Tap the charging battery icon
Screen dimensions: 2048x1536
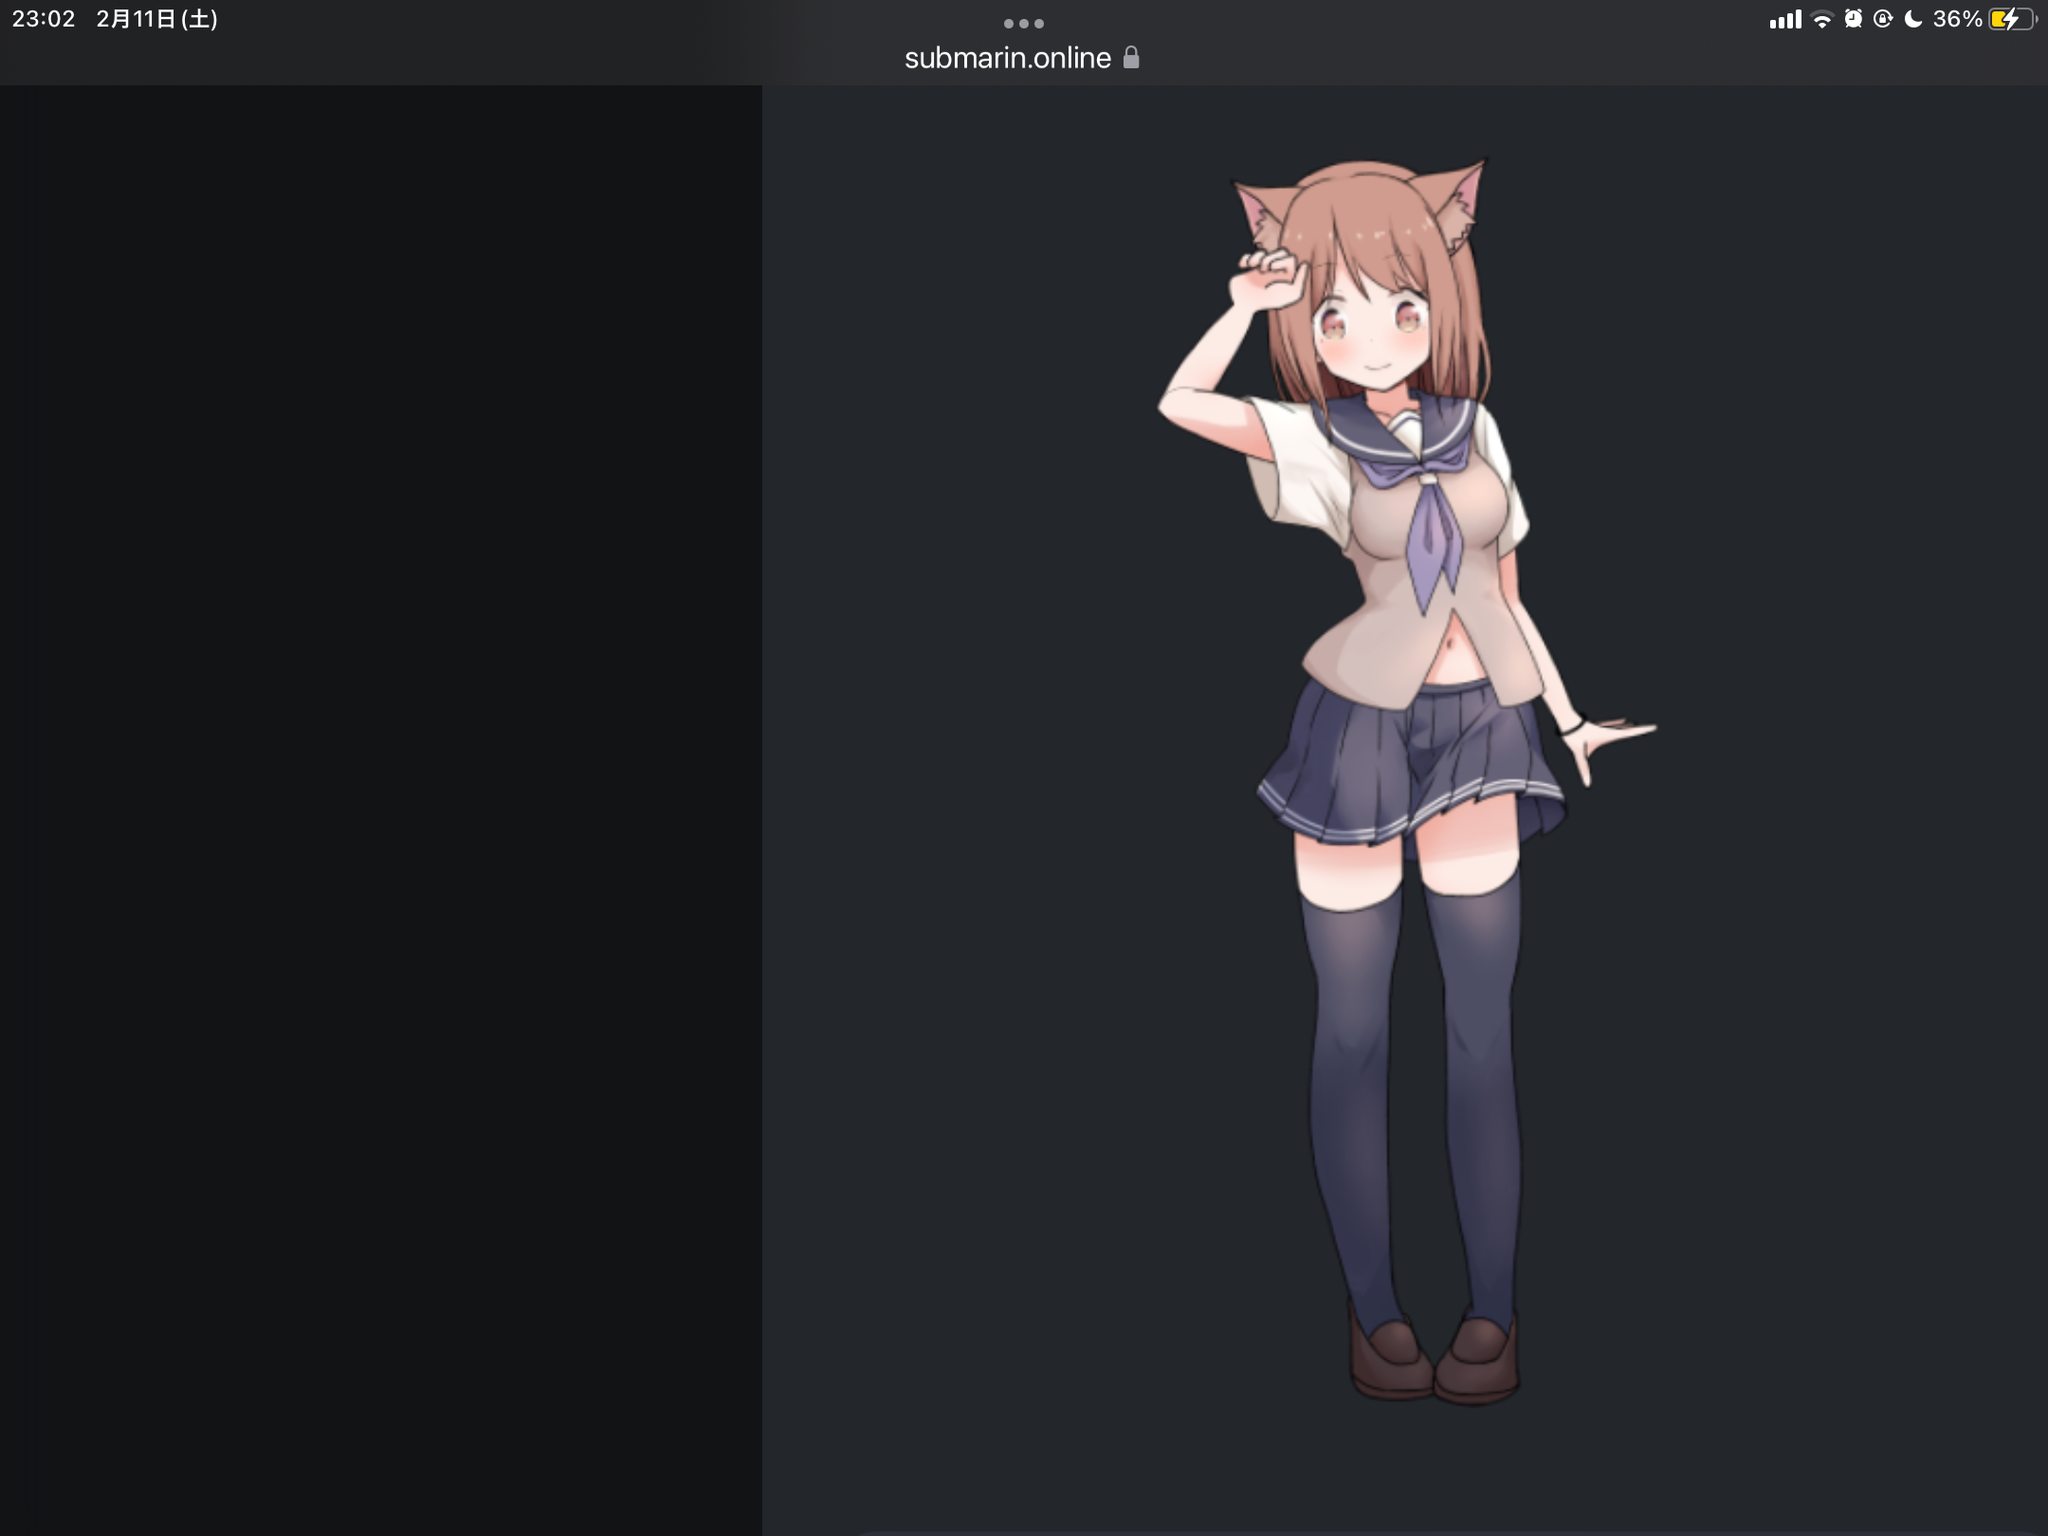[x=2011, y=19]
